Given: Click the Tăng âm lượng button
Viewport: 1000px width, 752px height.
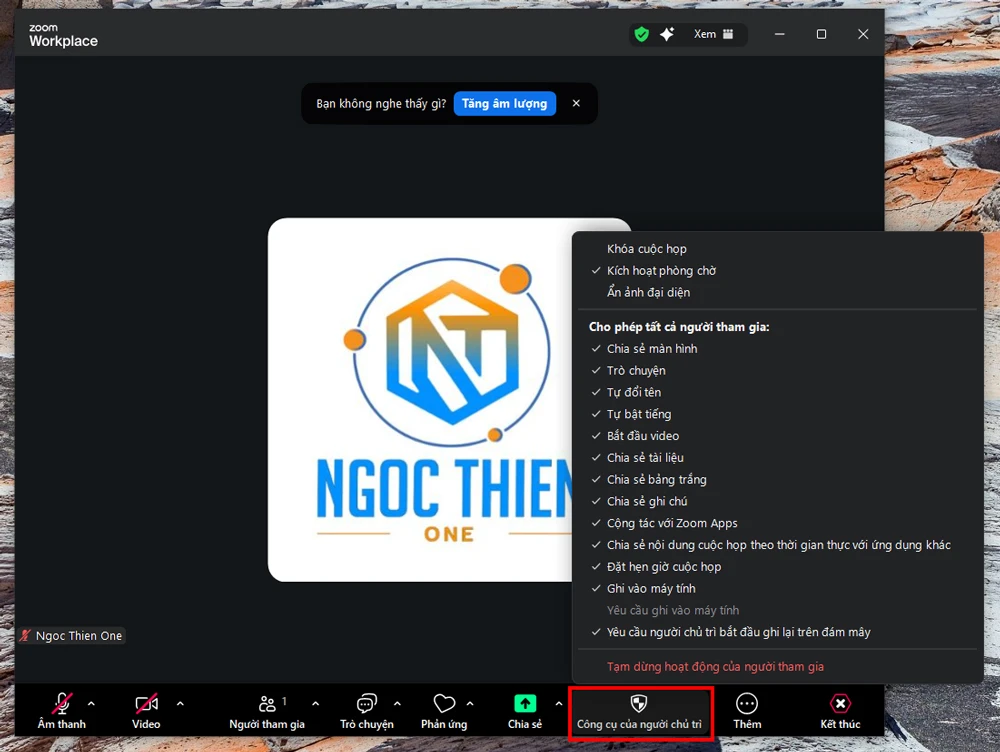Looking at the screenshot, I should click(504, 104).
